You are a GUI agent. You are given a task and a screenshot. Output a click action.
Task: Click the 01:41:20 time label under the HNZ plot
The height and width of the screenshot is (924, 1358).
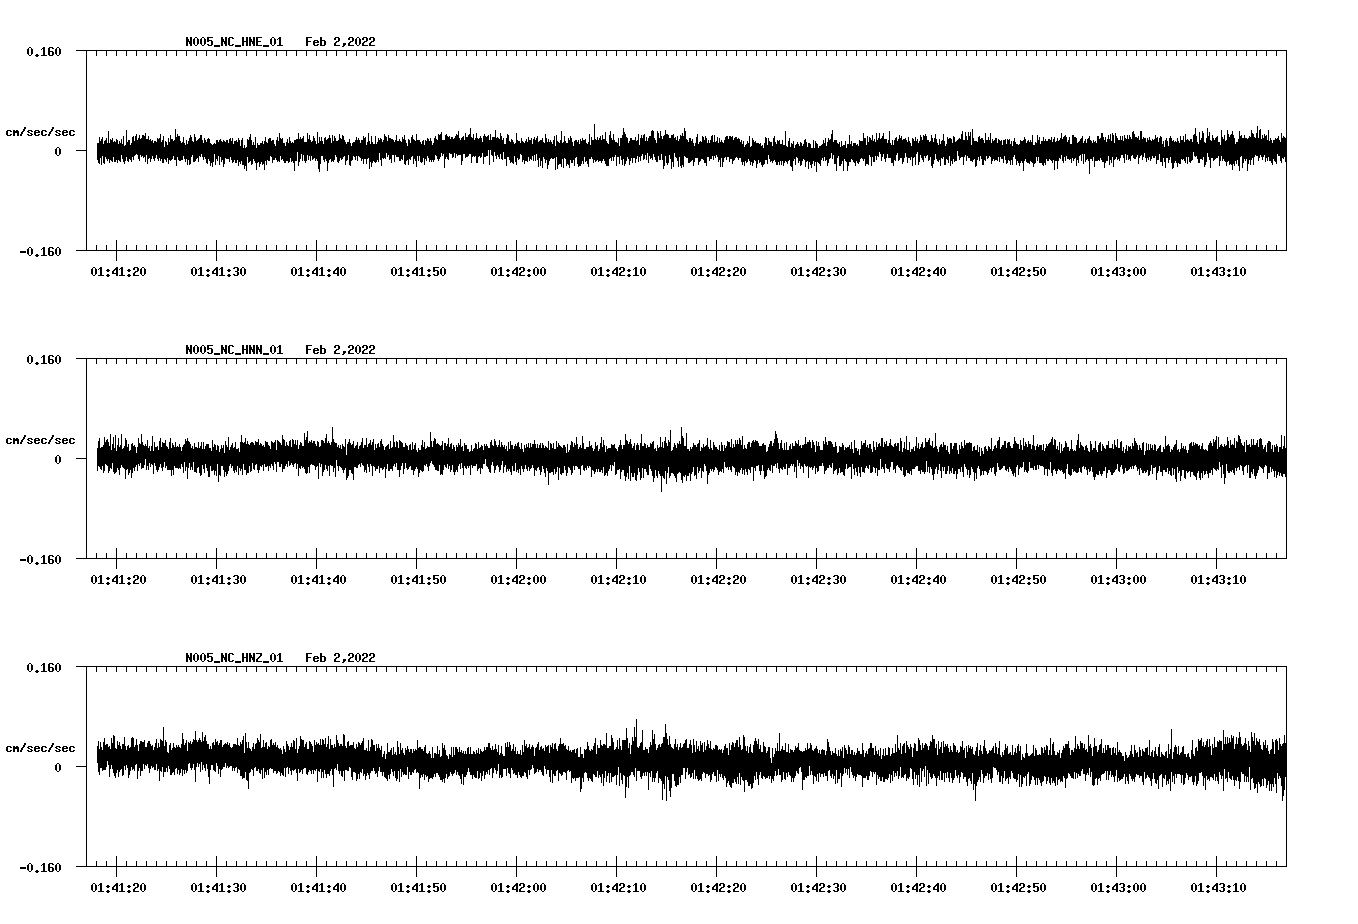[x=118, y=888]
